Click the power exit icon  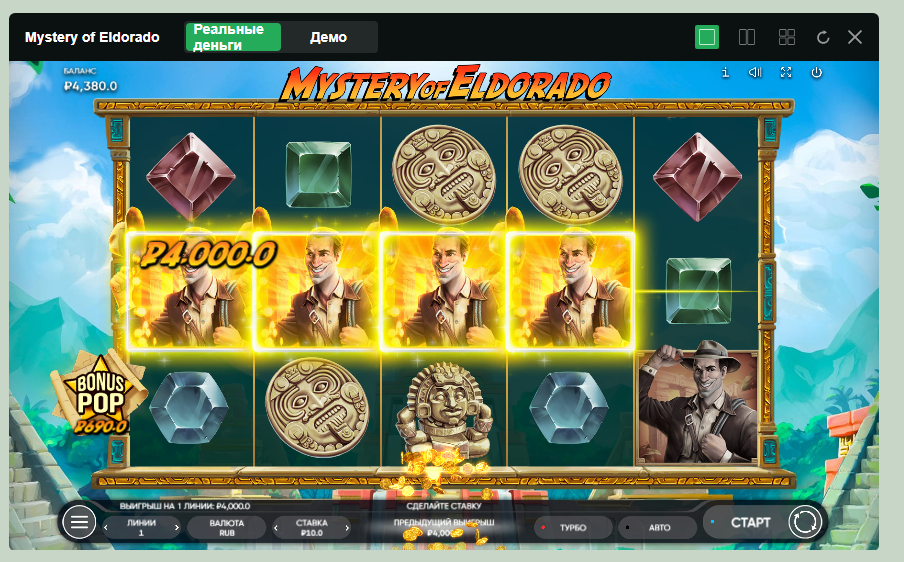pyautogui.click(x=816, y=72)
